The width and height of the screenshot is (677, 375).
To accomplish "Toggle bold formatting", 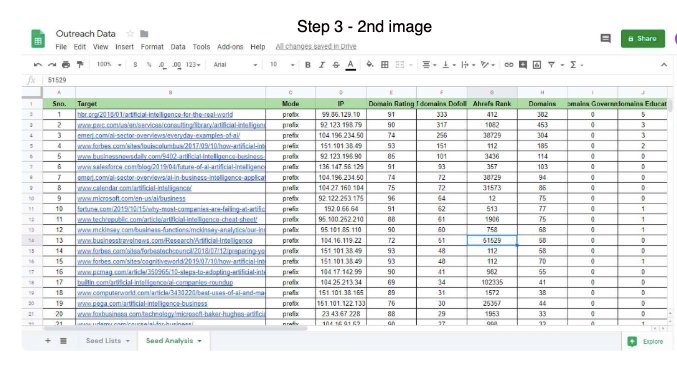I will coord(307,65).
